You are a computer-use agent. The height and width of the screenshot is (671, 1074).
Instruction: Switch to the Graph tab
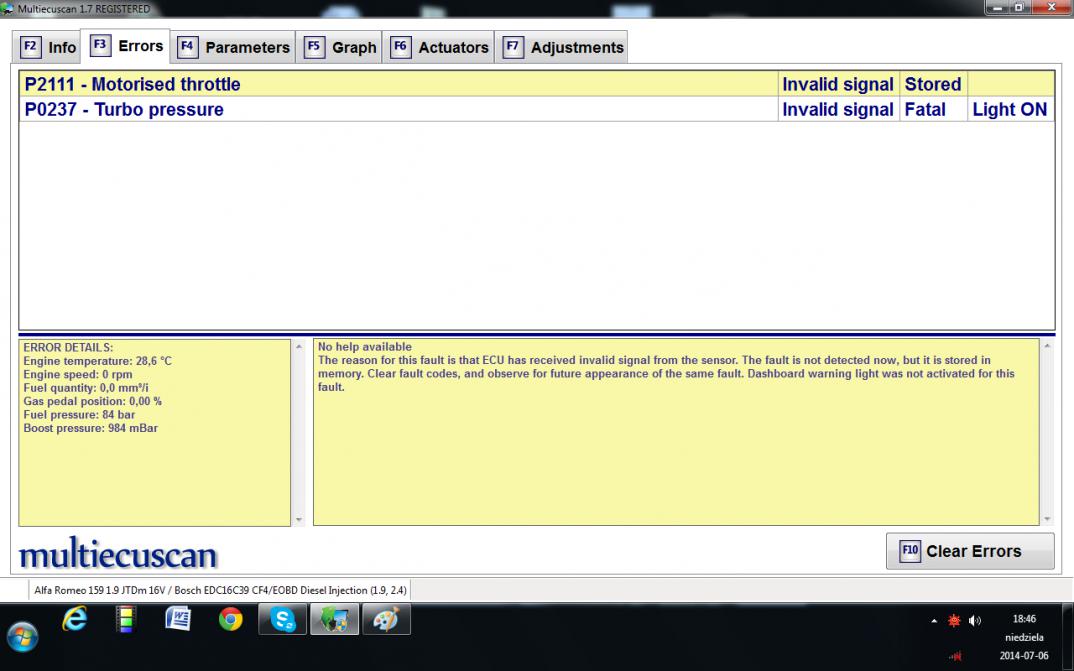(339, 47)
